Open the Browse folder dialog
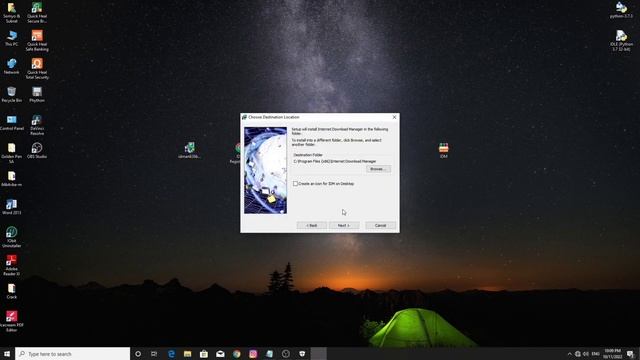 tap(378, 169)
